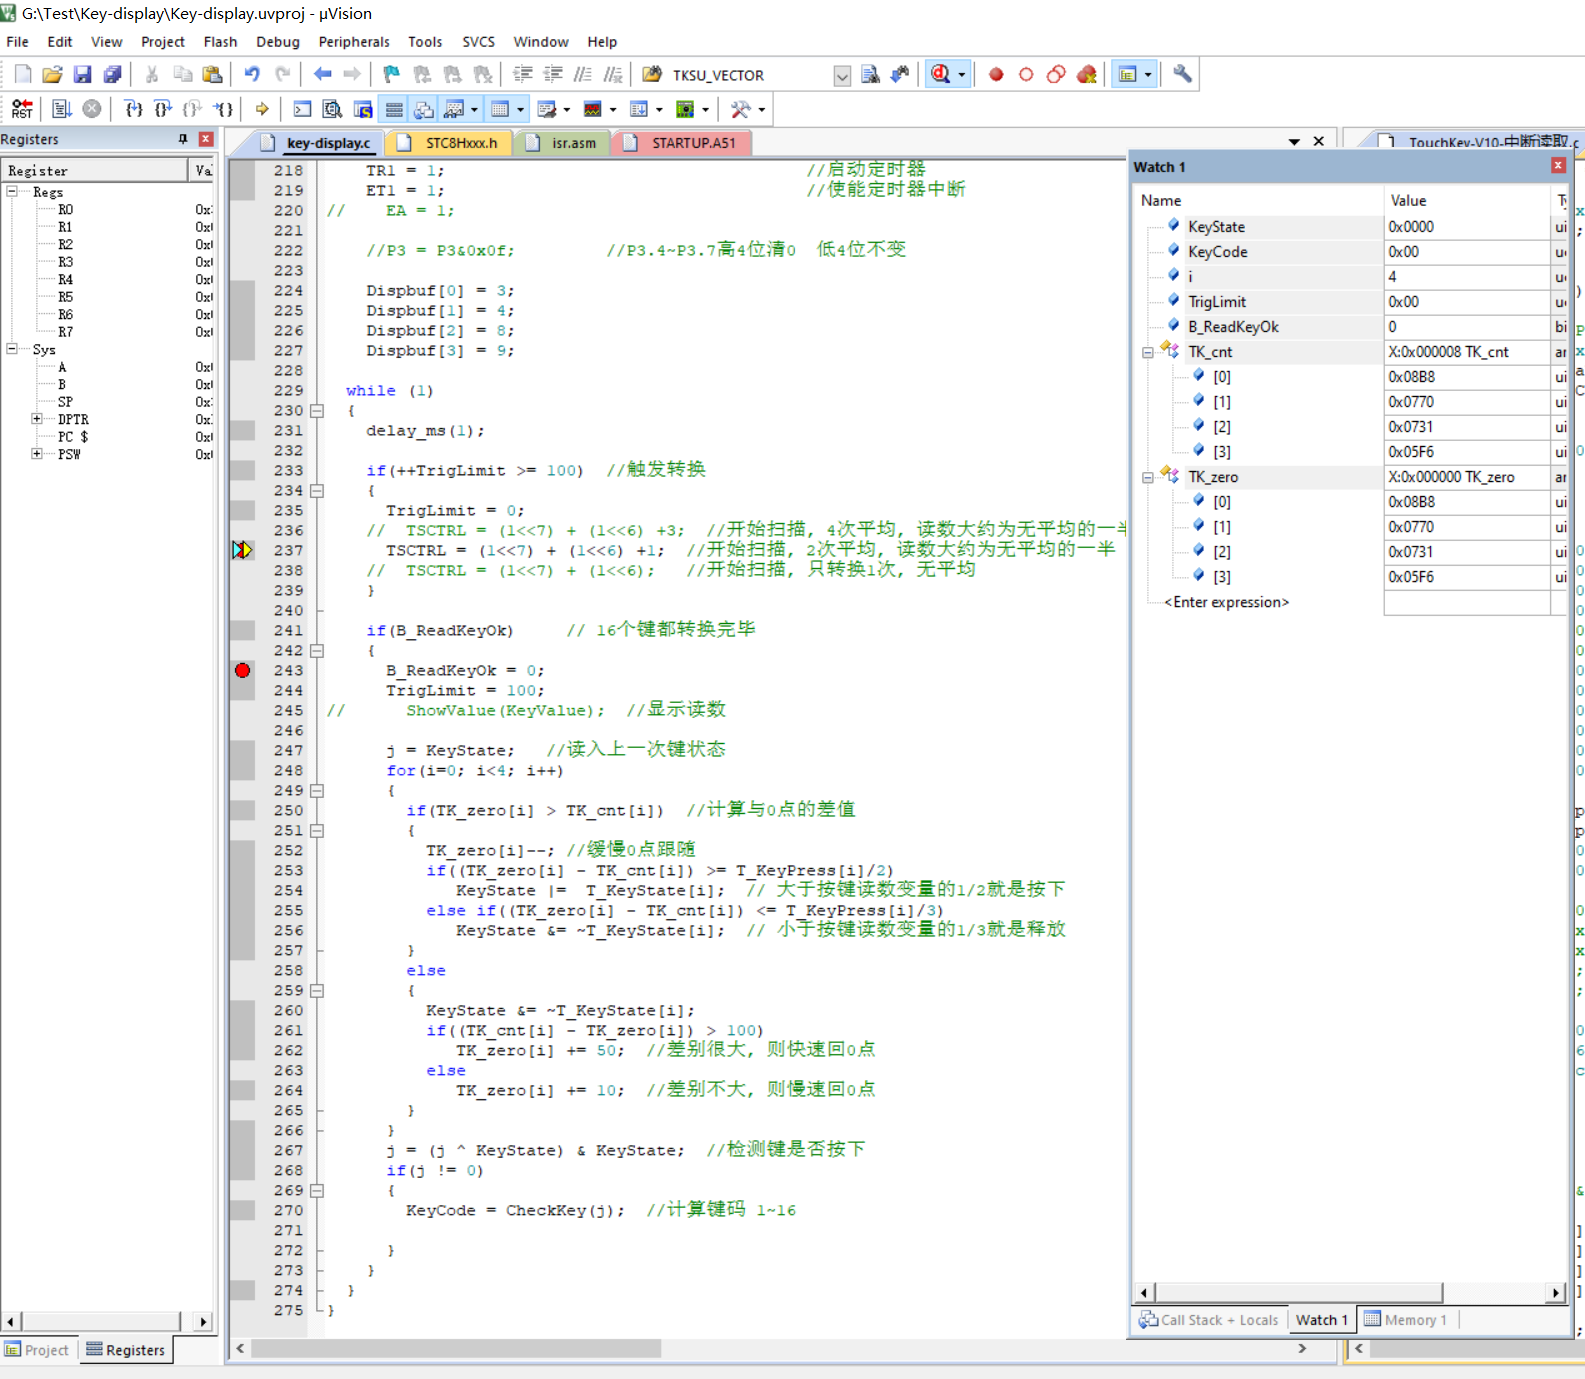This screenshot has width=1585, height=1379.
Task: Indent selected lines icon
Action: point(523,74)
